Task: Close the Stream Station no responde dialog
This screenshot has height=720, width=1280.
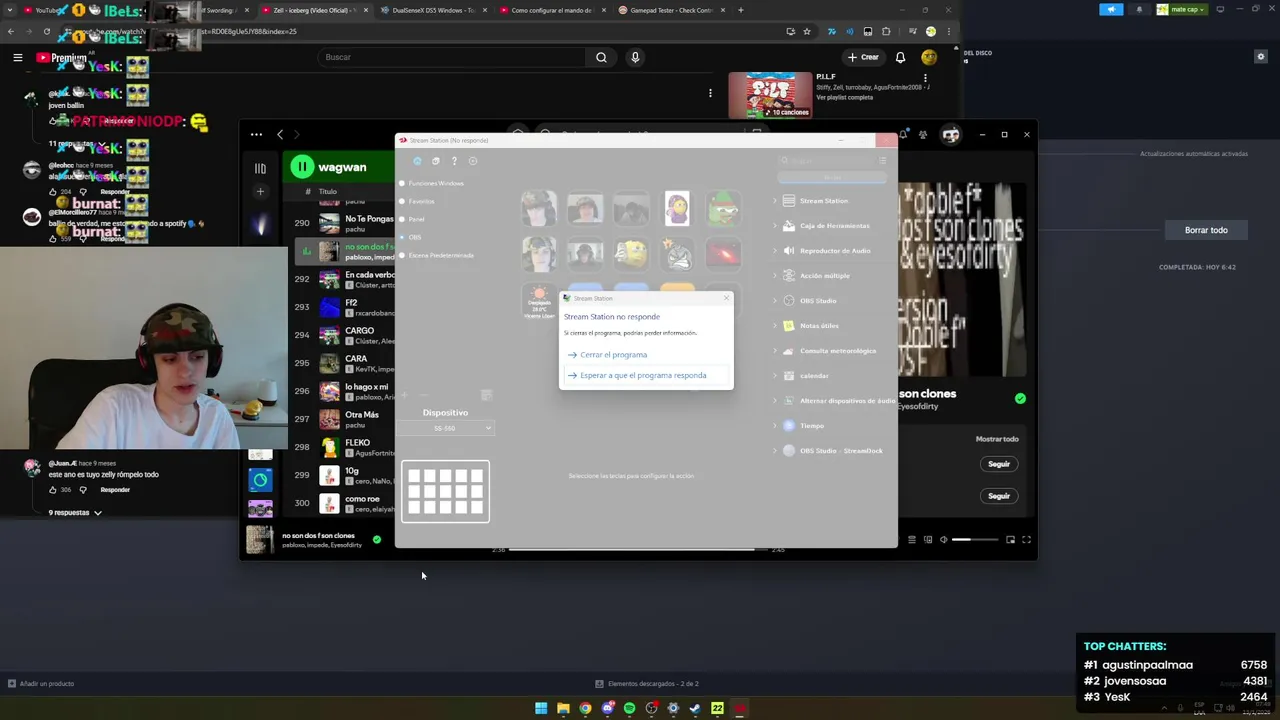Action: [726, 298]
